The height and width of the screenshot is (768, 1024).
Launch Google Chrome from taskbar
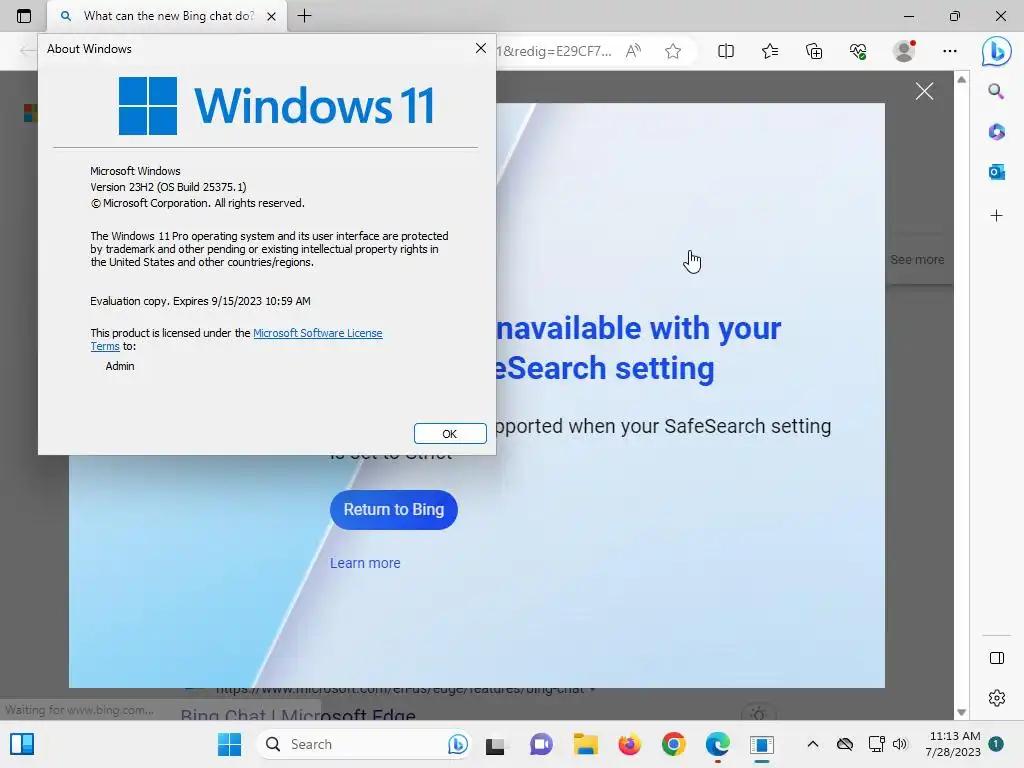673,744
